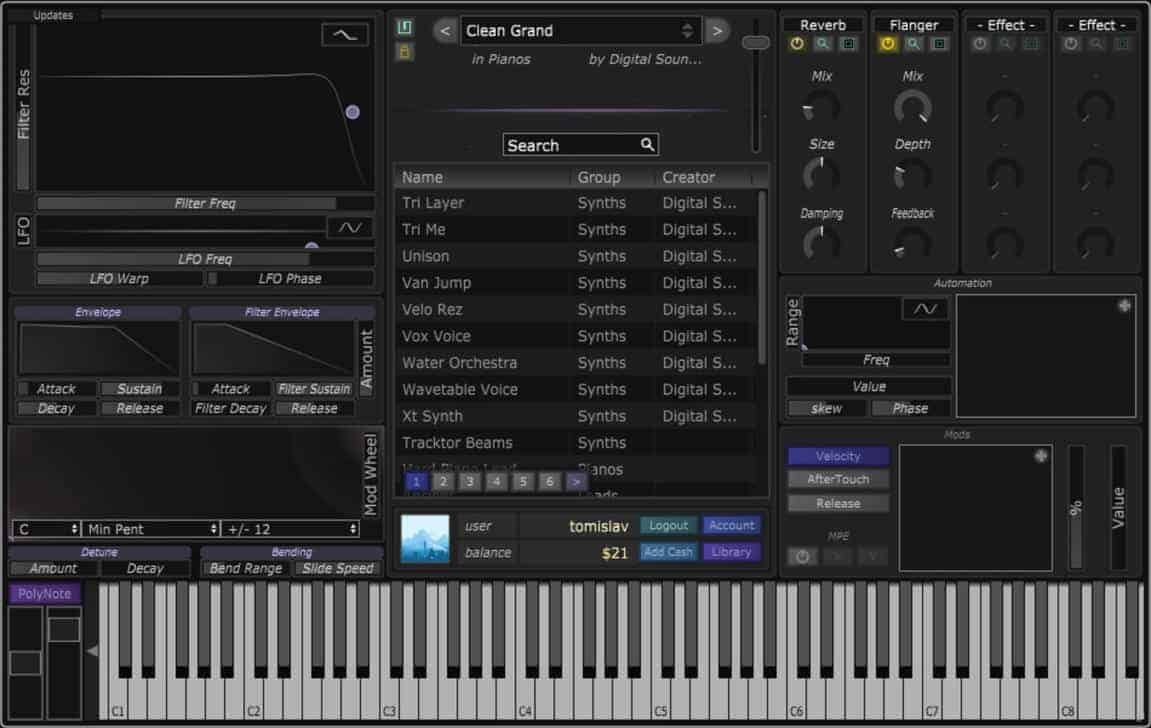Click the next page arrow in preset pager
The image size is (1151, 728).
pos(576,481)
